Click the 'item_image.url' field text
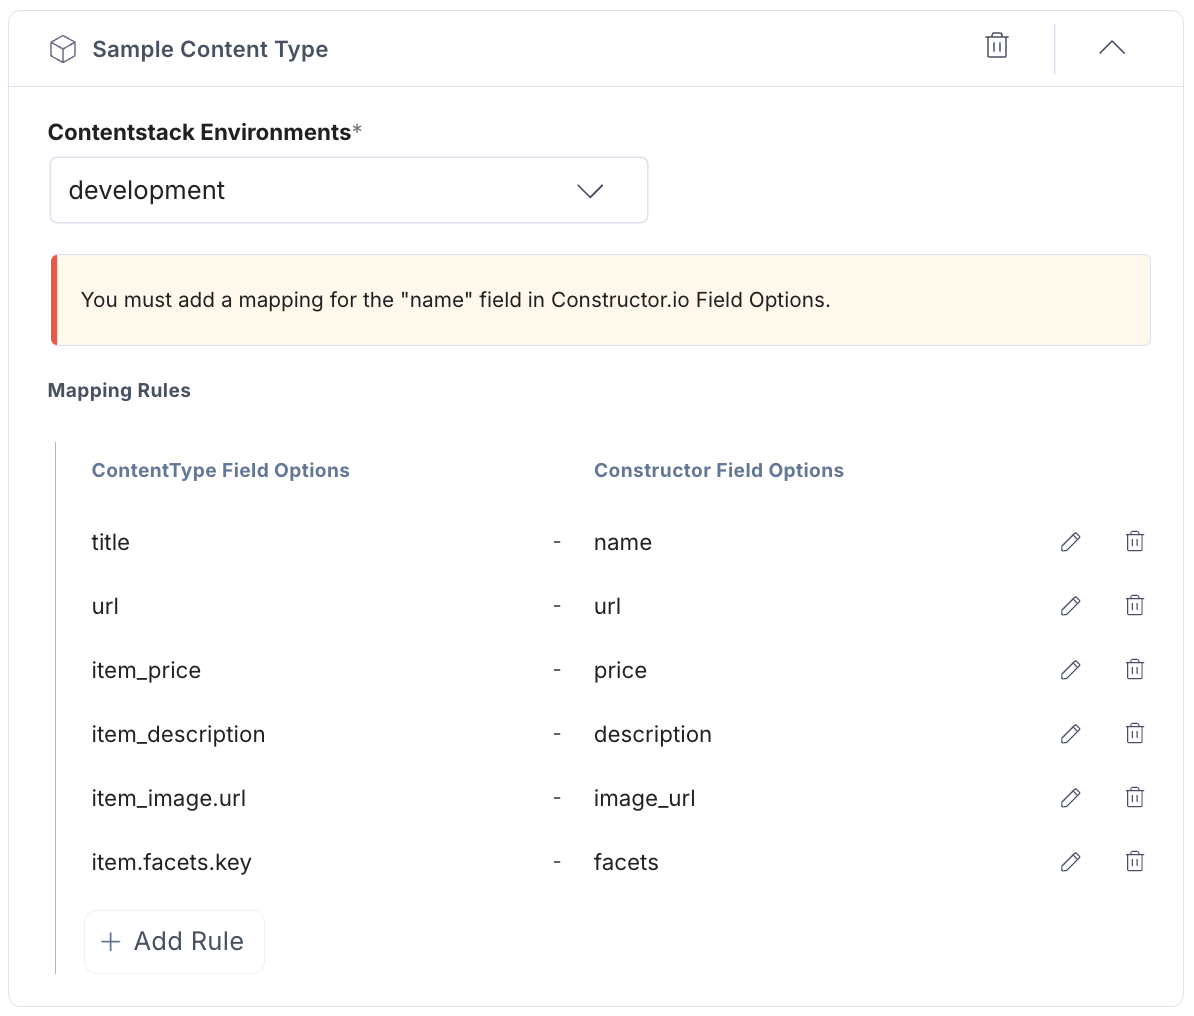This screenshot has height=1016, width=1194. click(168, 799)
